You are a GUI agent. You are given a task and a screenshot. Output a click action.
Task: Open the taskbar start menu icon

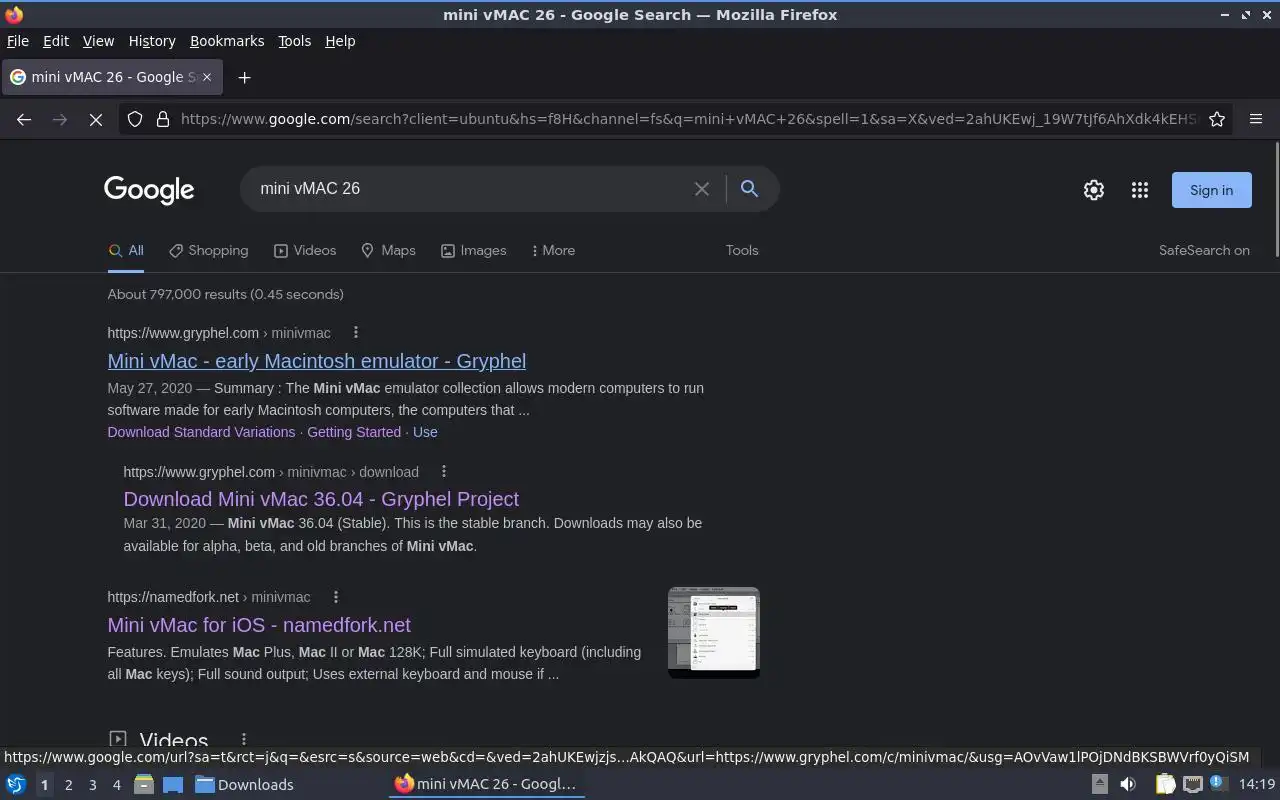tap(15, 785)
